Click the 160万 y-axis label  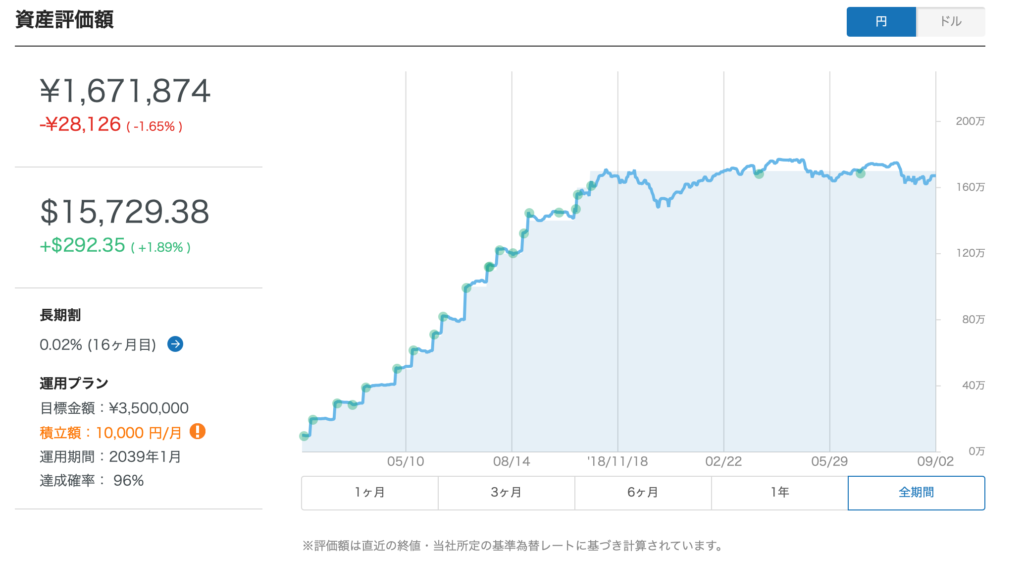pos(970,187)
